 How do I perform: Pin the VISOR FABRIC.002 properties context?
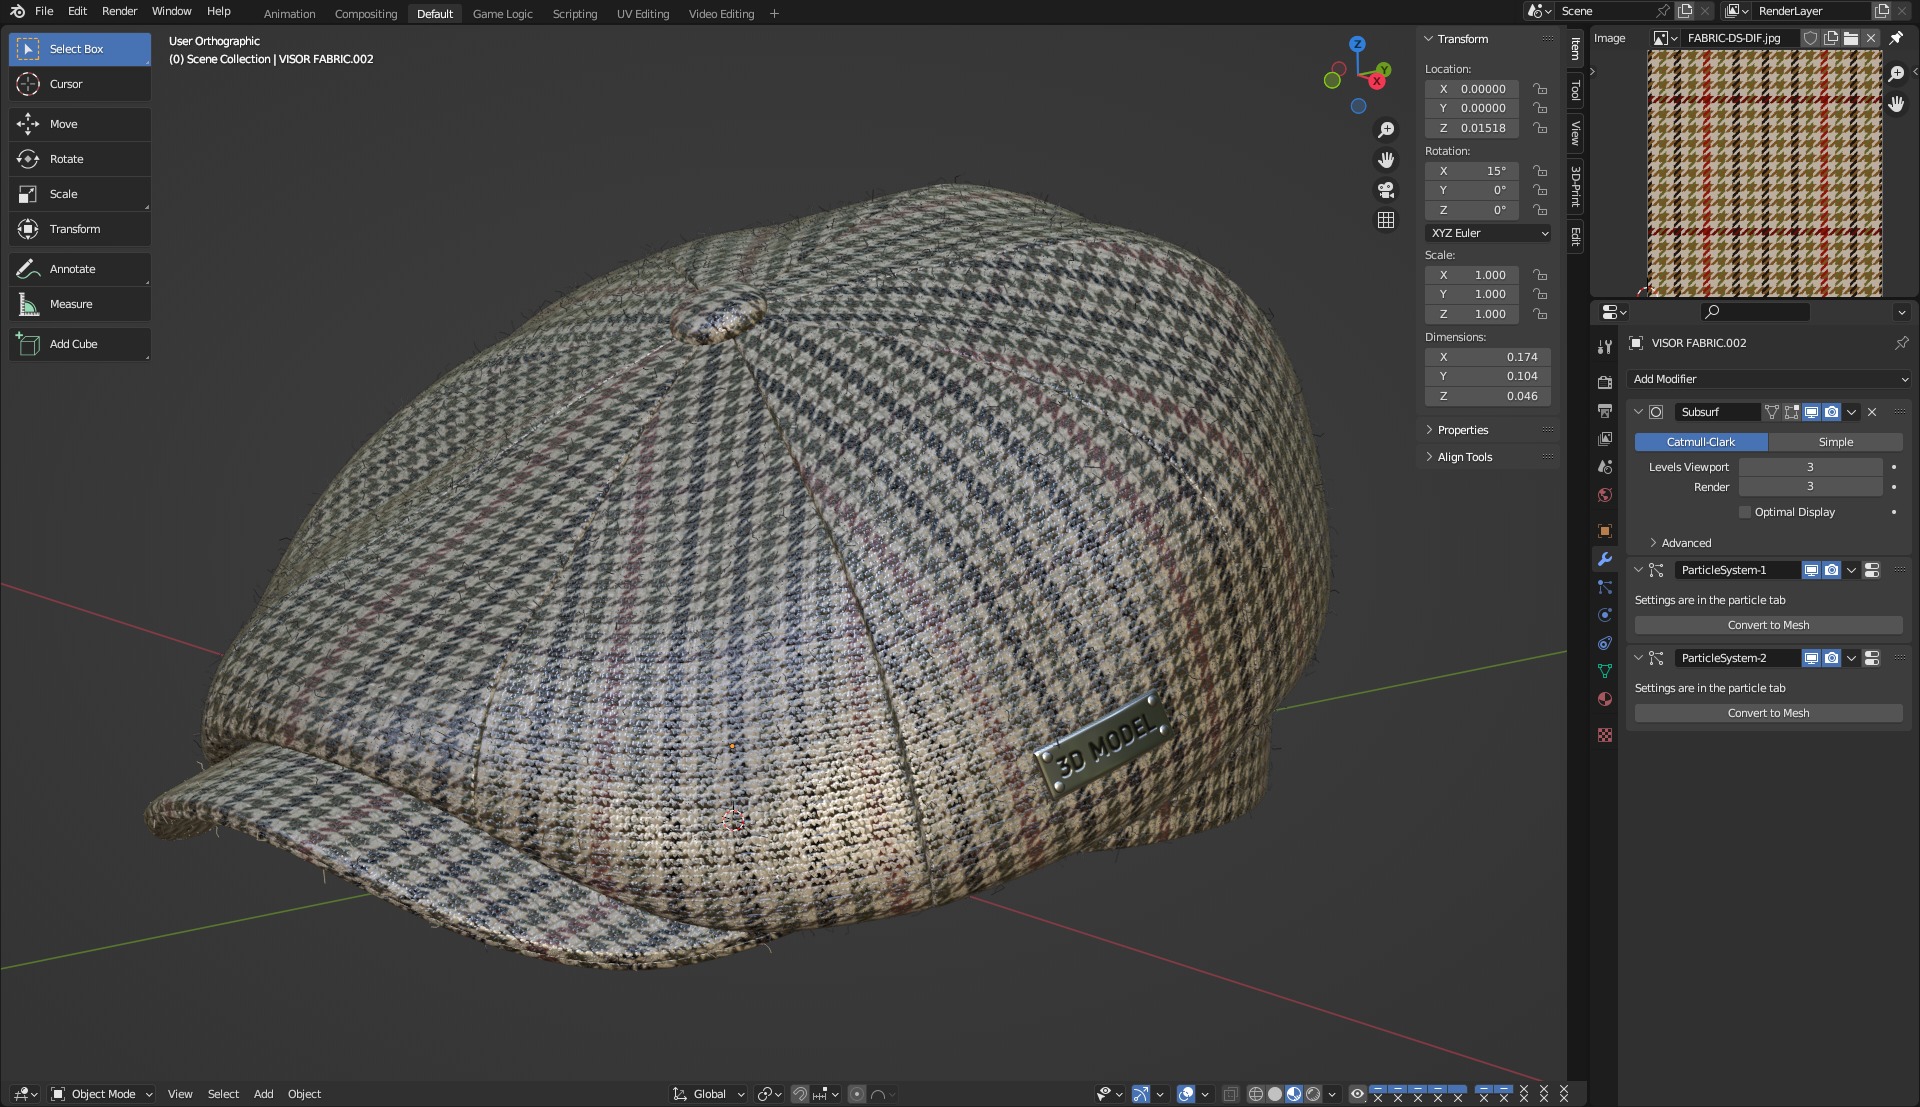pos(1901,343)
